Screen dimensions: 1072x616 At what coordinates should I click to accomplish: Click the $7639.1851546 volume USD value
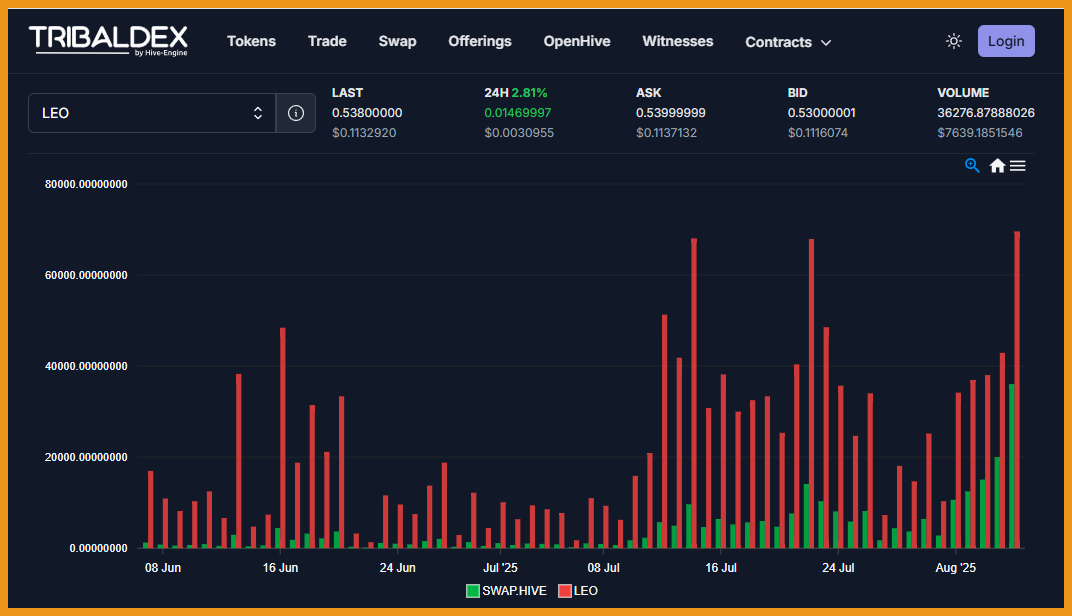(980, 133)
